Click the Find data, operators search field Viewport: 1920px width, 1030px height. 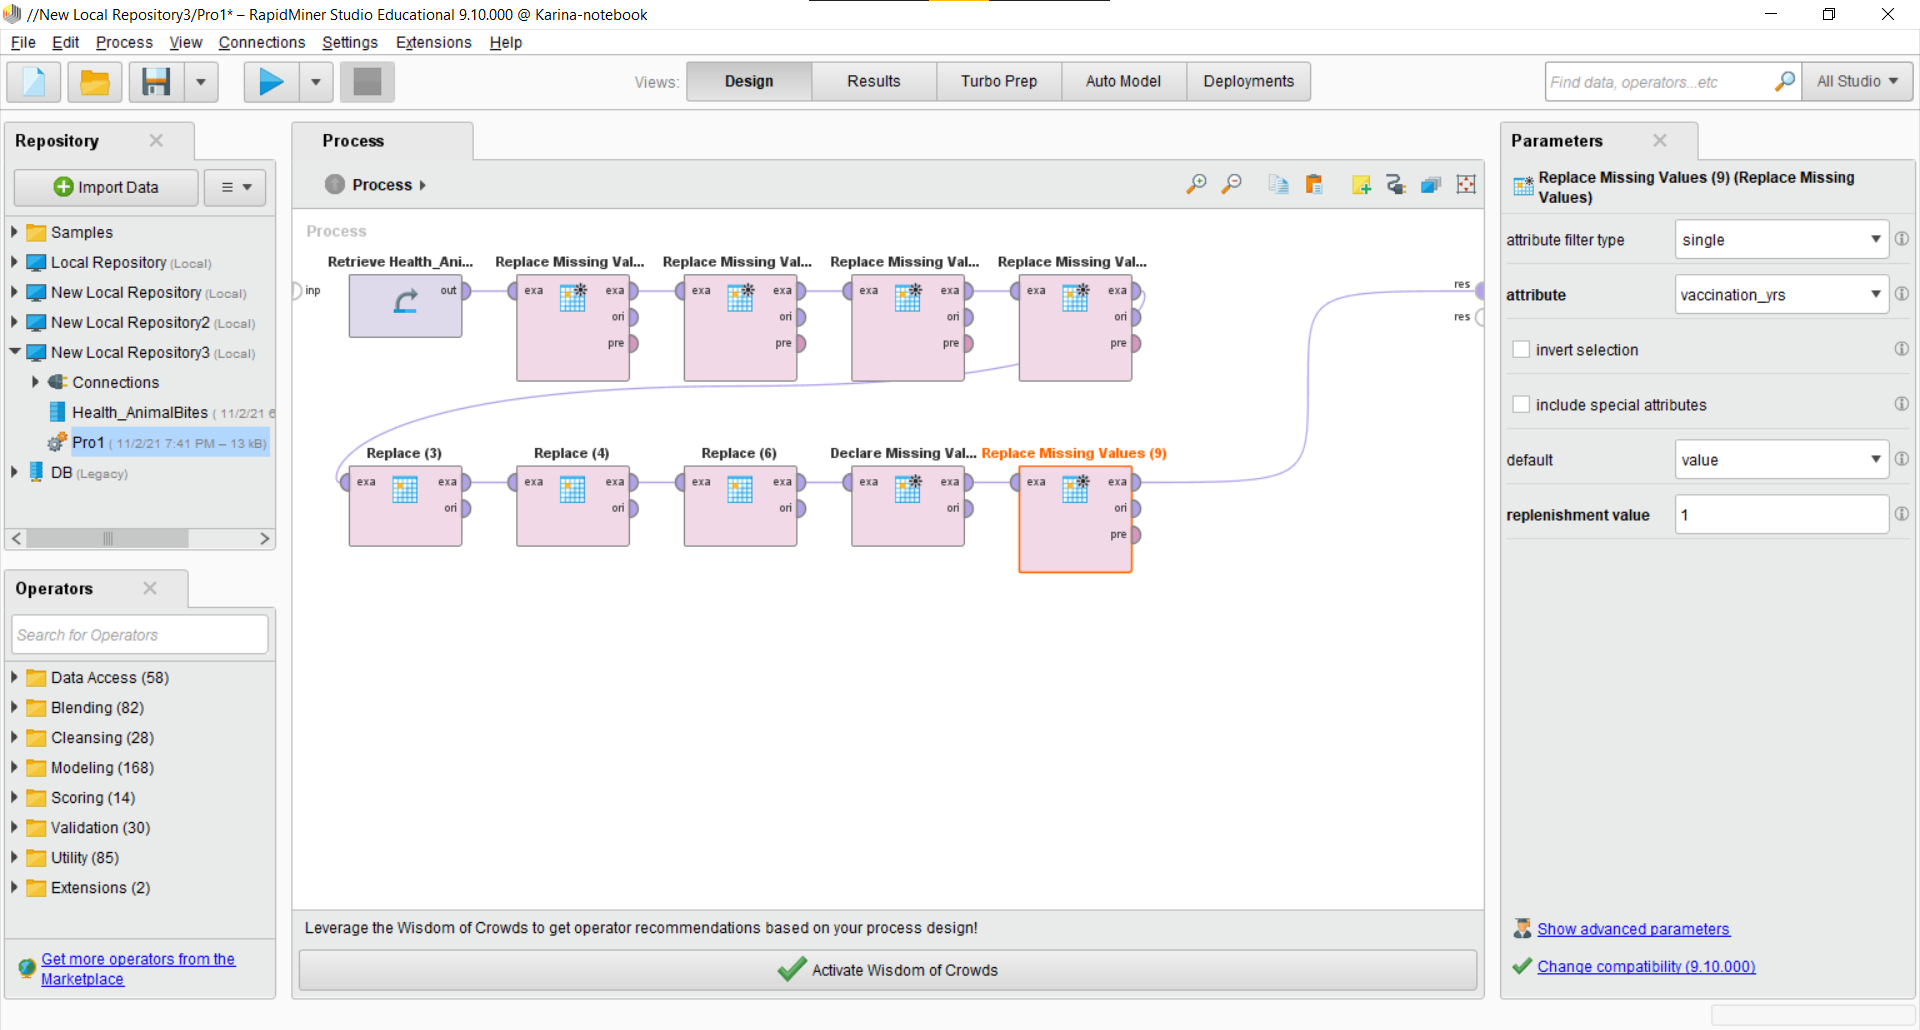pyautogui.click(x=1660, y=81)
